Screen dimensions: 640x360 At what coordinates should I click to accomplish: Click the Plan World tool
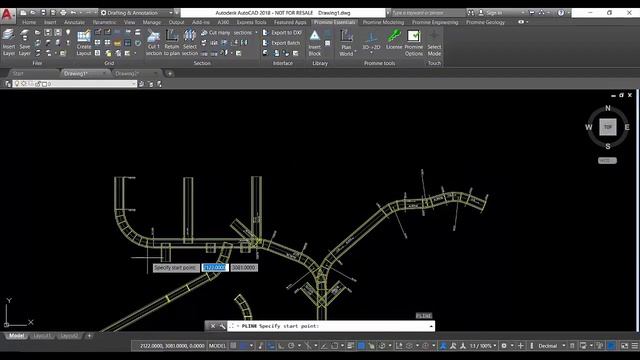click(346, 42)
